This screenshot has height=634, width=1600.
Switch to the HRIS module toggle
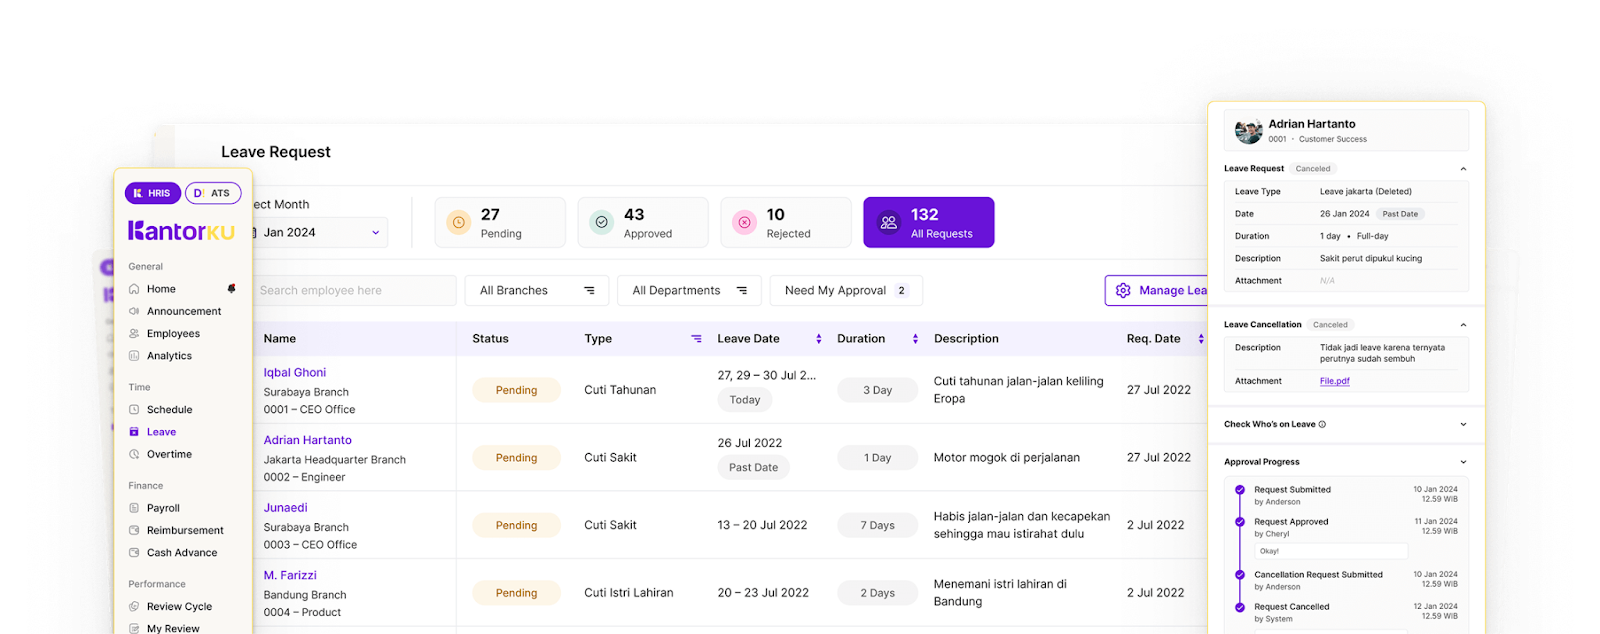click(152, 193)
